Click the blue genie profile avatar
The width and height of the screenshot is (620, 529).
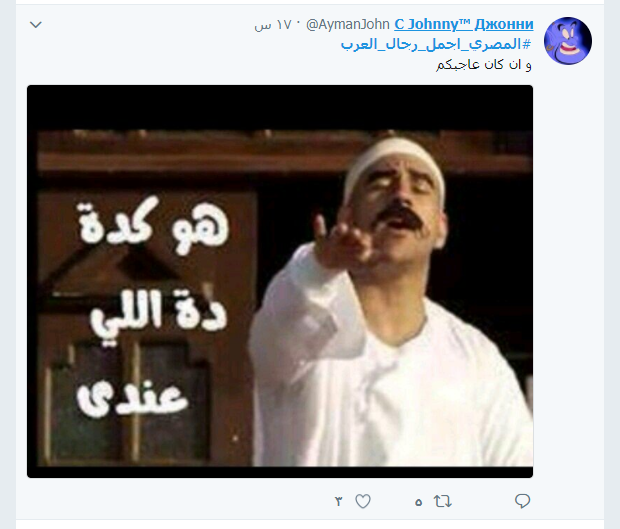[x=568, y=41]
